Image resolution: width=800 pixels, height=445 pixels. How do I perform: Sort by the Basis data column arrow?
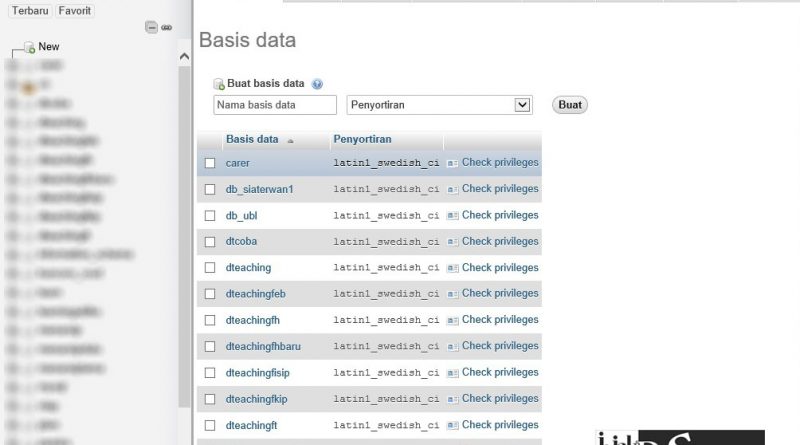click(290, 141)
